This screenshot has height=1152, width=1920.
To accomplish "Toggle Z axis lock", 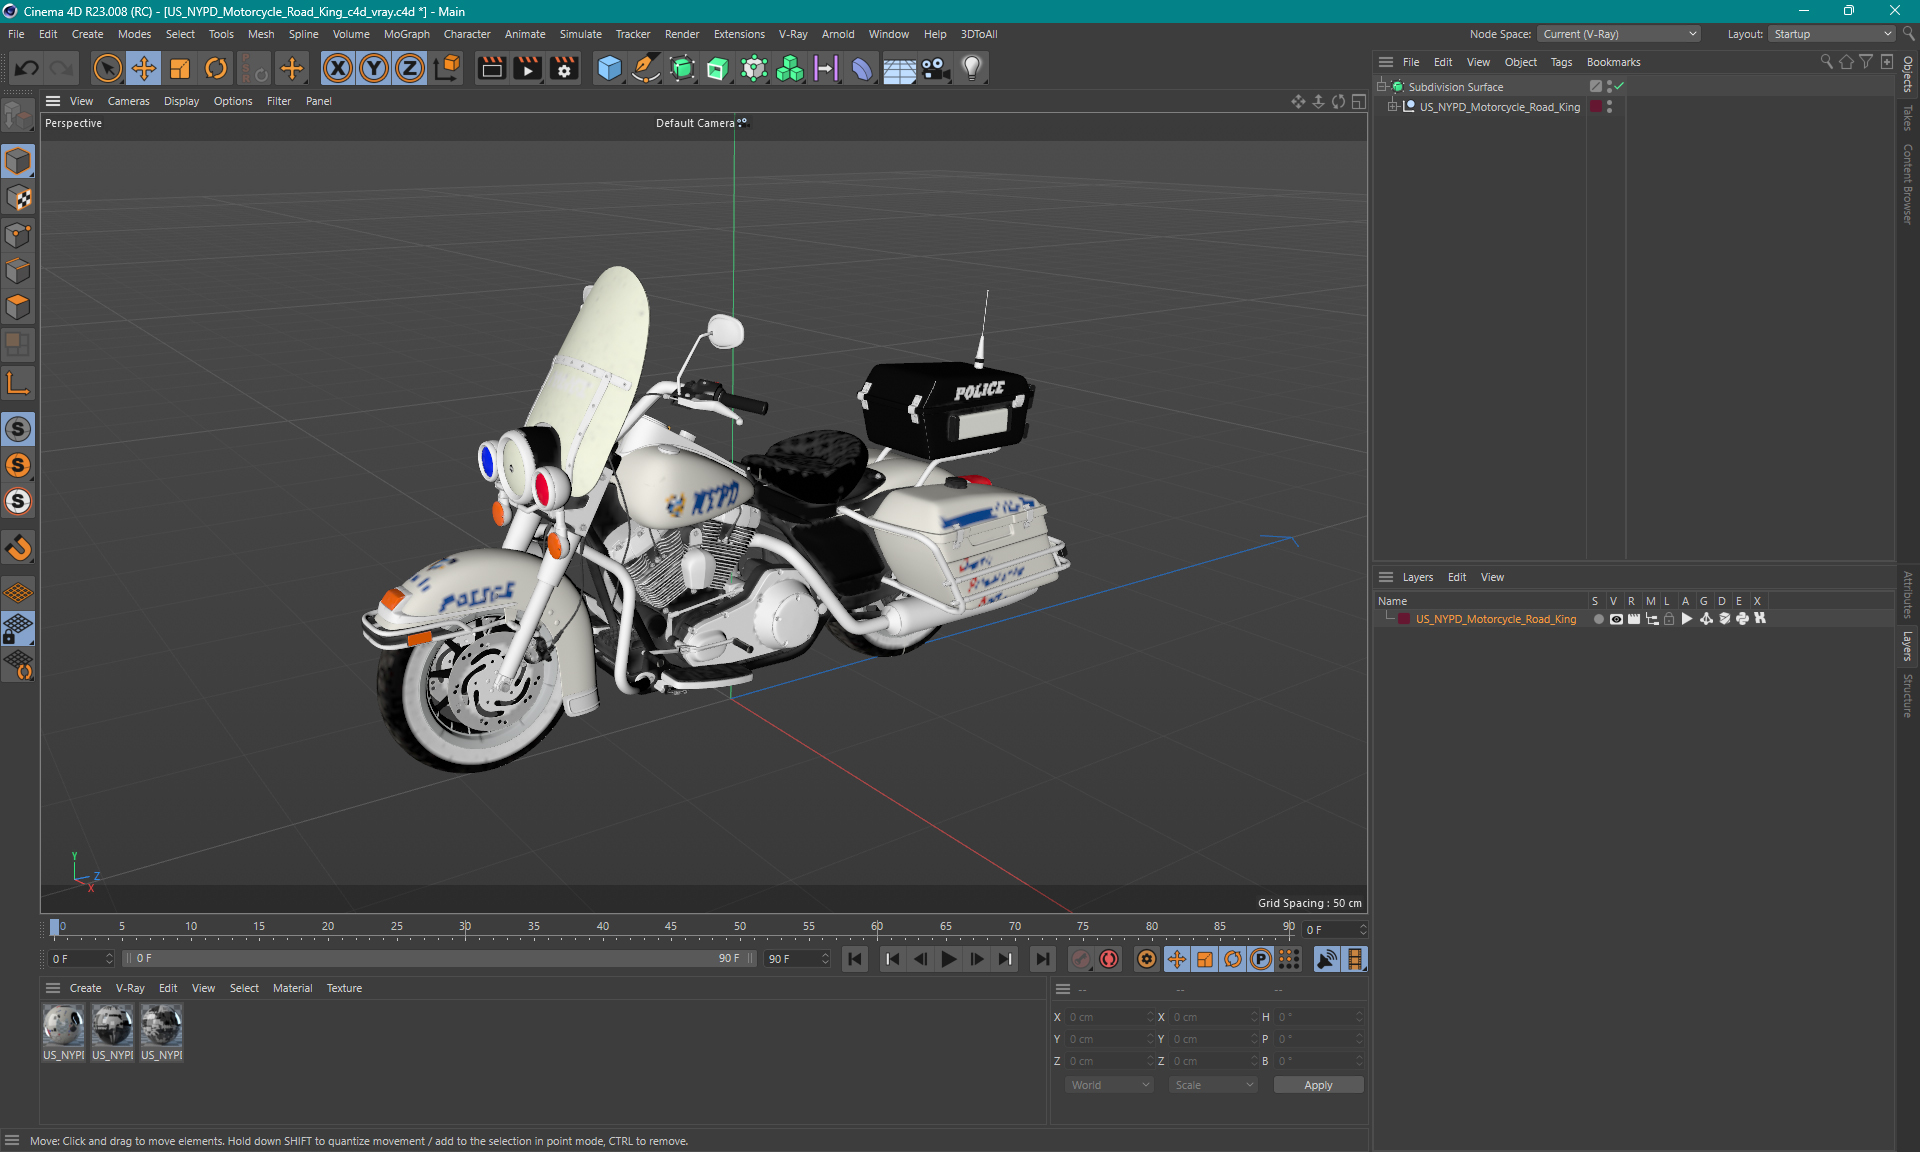I will coord(410,68).
